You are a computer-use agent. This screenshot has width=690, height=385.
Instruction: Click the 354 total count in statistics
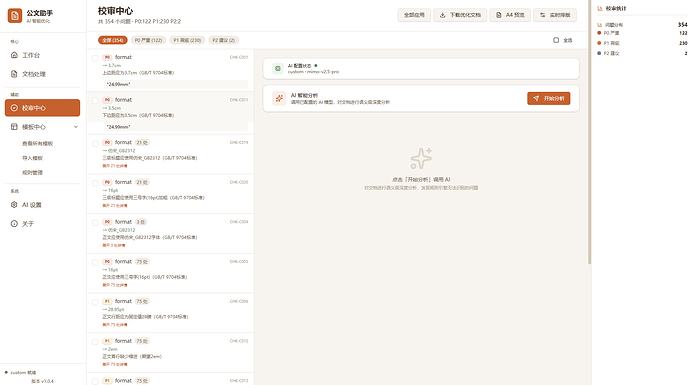(x=683, y=25)
